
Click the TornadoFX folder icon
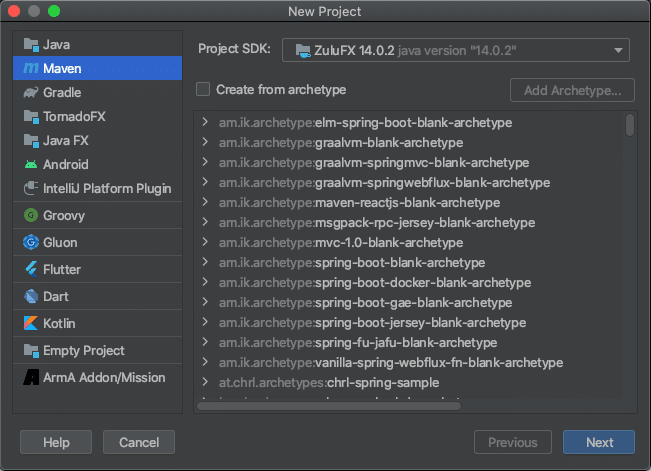pos(31,117)
